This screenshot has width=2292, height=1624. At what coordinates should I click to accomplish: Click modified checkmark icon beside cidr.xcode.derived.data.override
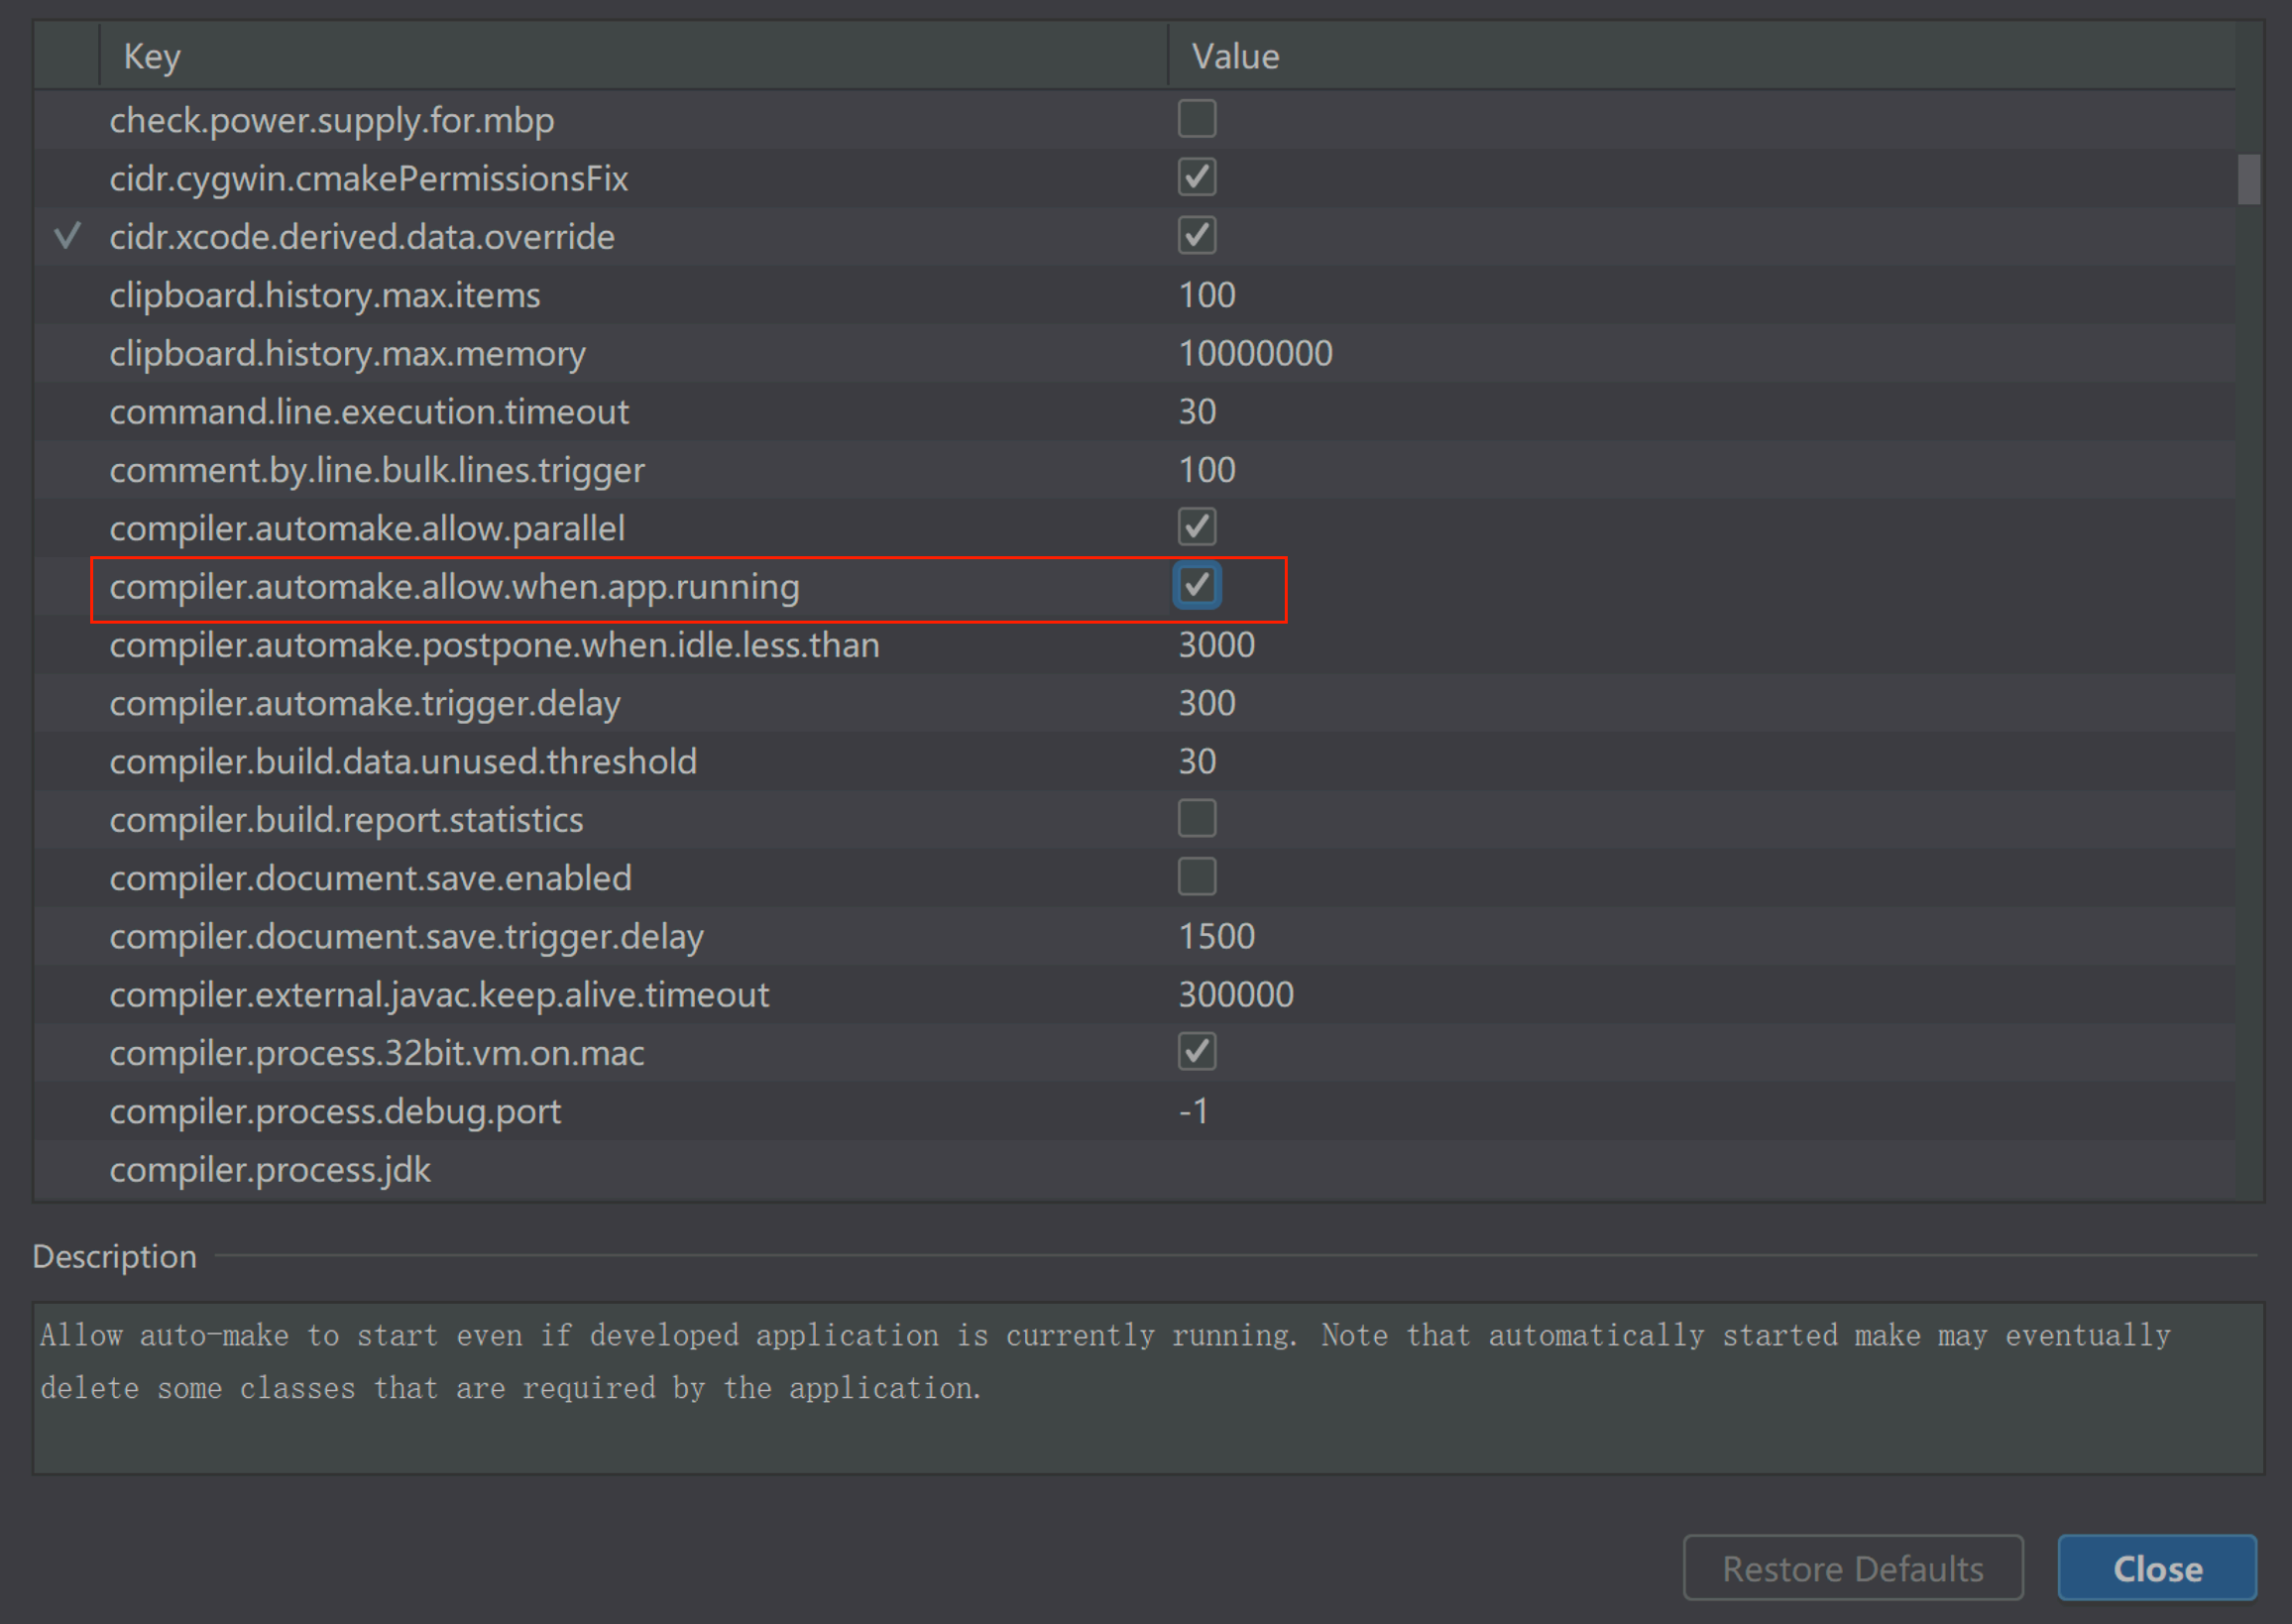coord(67,236)
